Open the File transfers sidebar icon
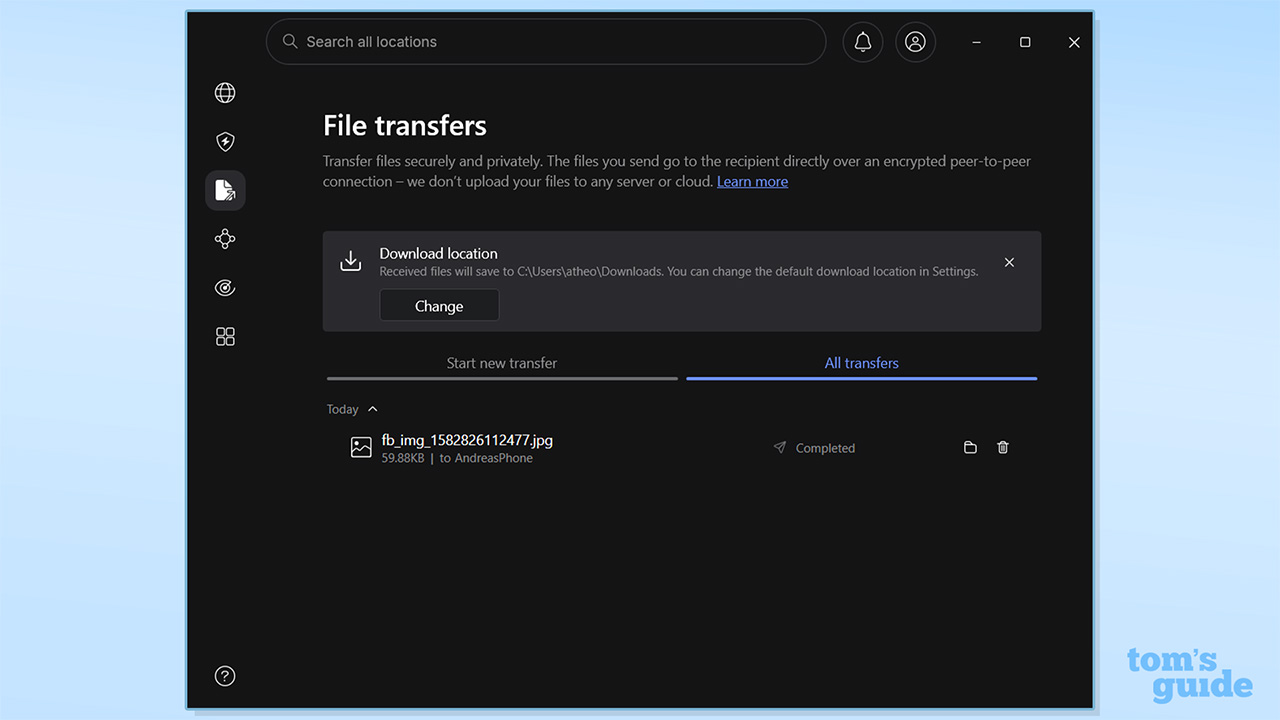The width and height of the screenshot is (1280, 720). 225,190
